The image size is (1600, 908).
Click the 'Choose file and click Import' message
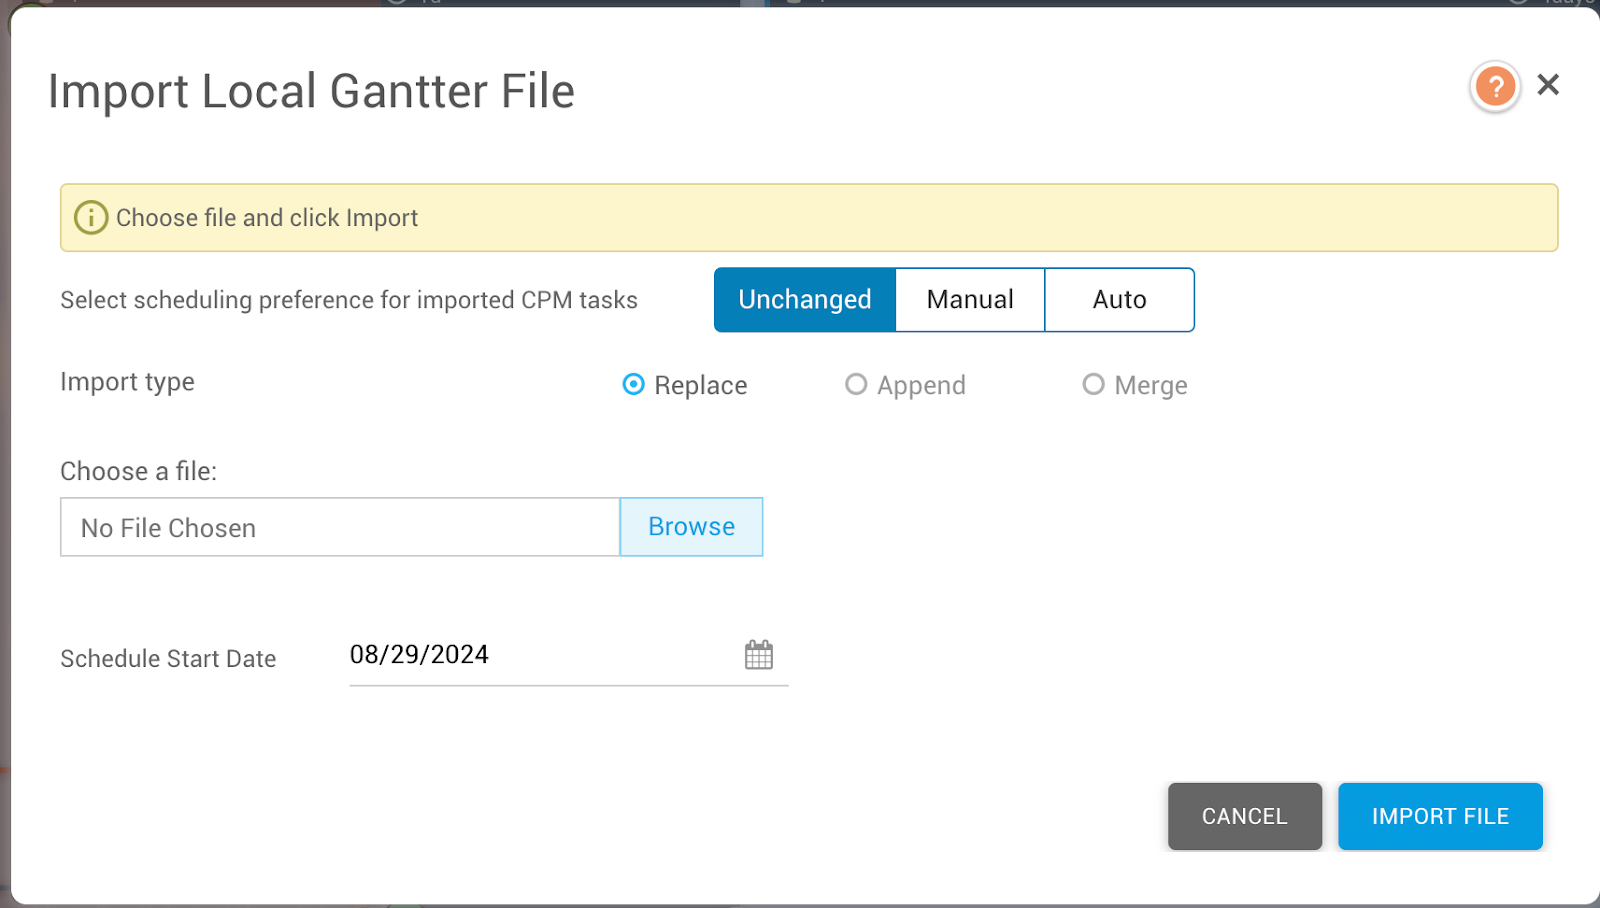coord(267,218)
